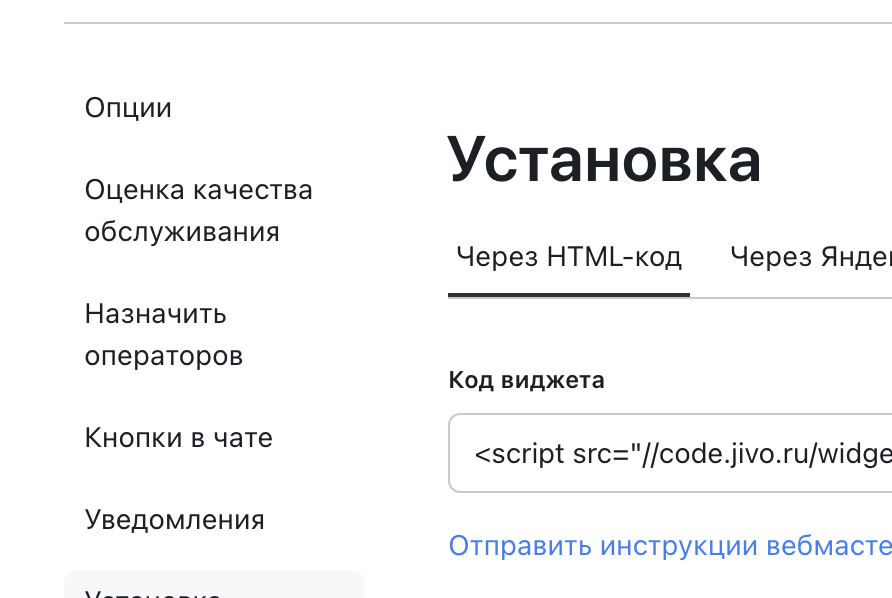Select Кнопки в чате in sidebar
892x598 pixels.
click(178, 438)
